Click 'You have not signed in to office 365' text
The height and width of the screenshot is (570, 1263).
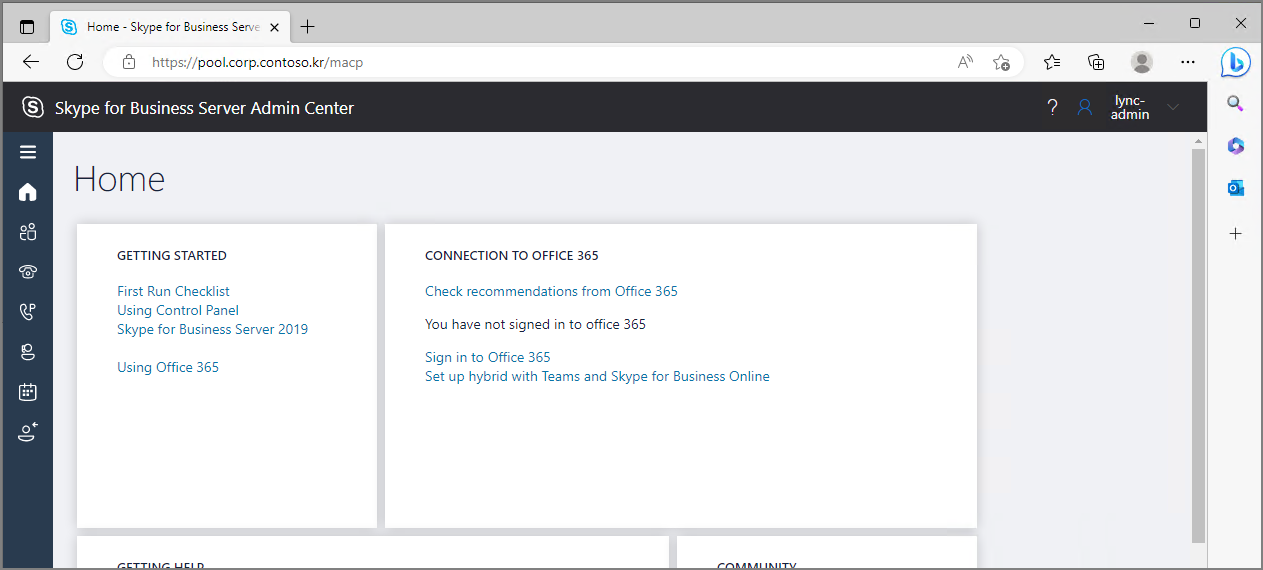click(535, 324)
